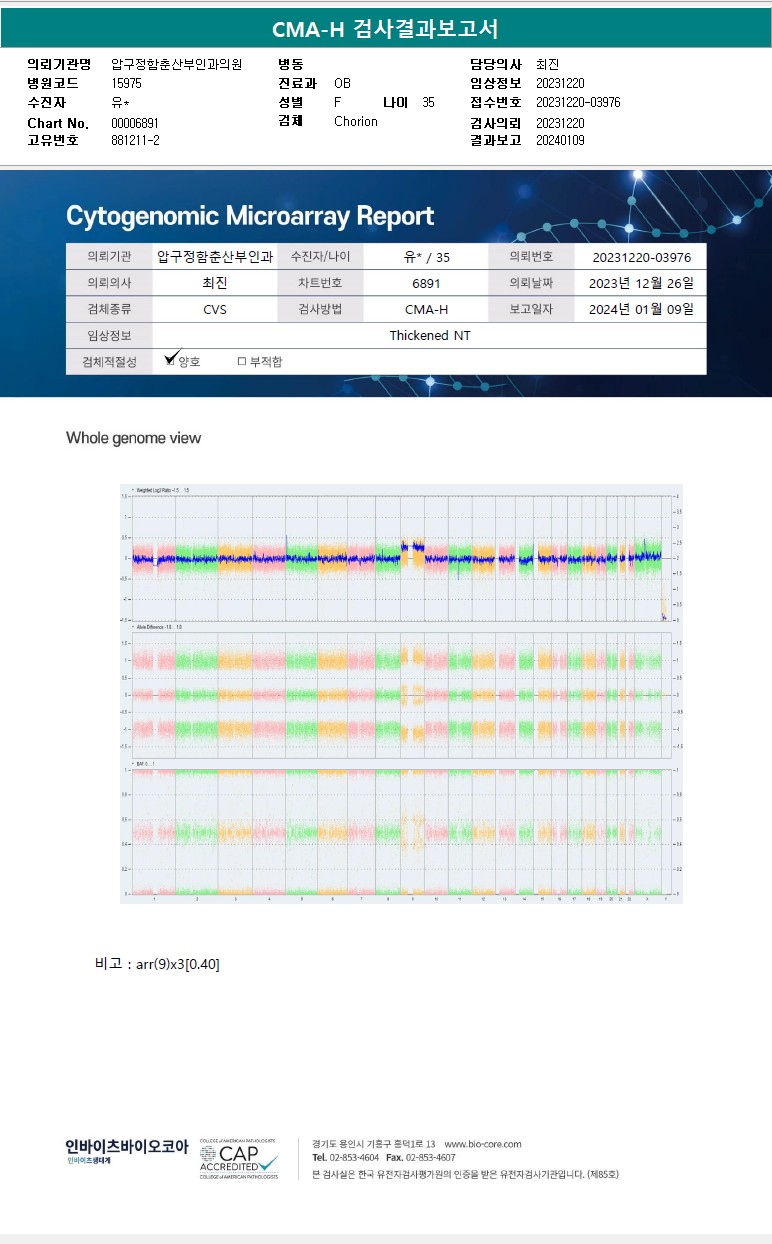This screenshot has height=1244, width=772.
Task: Select 임상정보 value 20231220 in header
Action: click(x=560, y=84)
